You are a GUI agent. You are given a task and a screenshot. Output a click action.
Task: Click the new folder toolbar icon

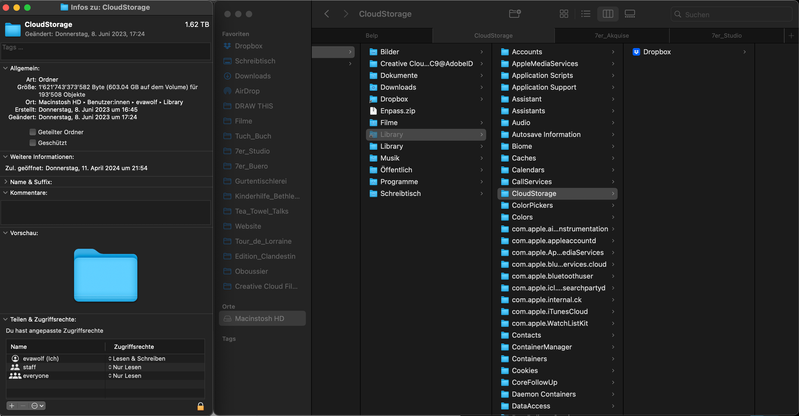(515, 14)
